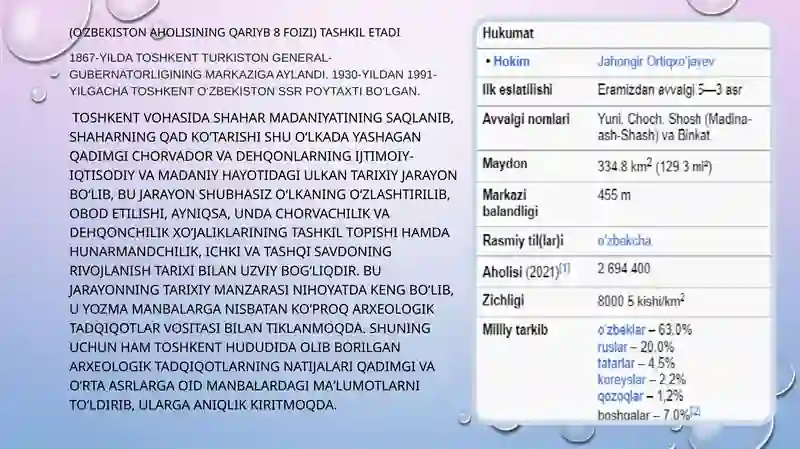Open the ruslar link
Screen dimensions: 800x449
coord(612,347)
